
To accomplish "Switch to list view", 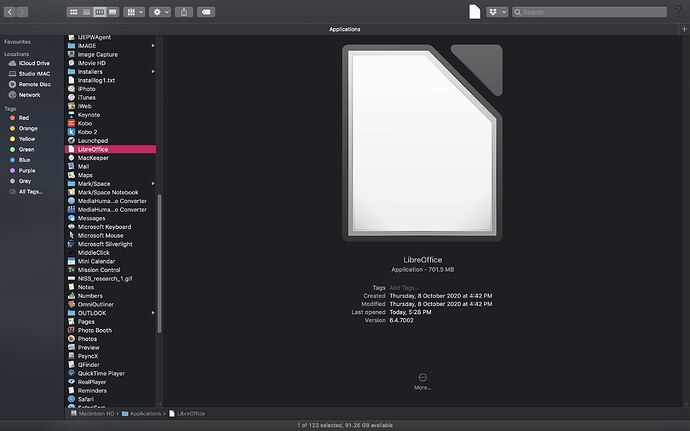I will click(x=87, y=12).
